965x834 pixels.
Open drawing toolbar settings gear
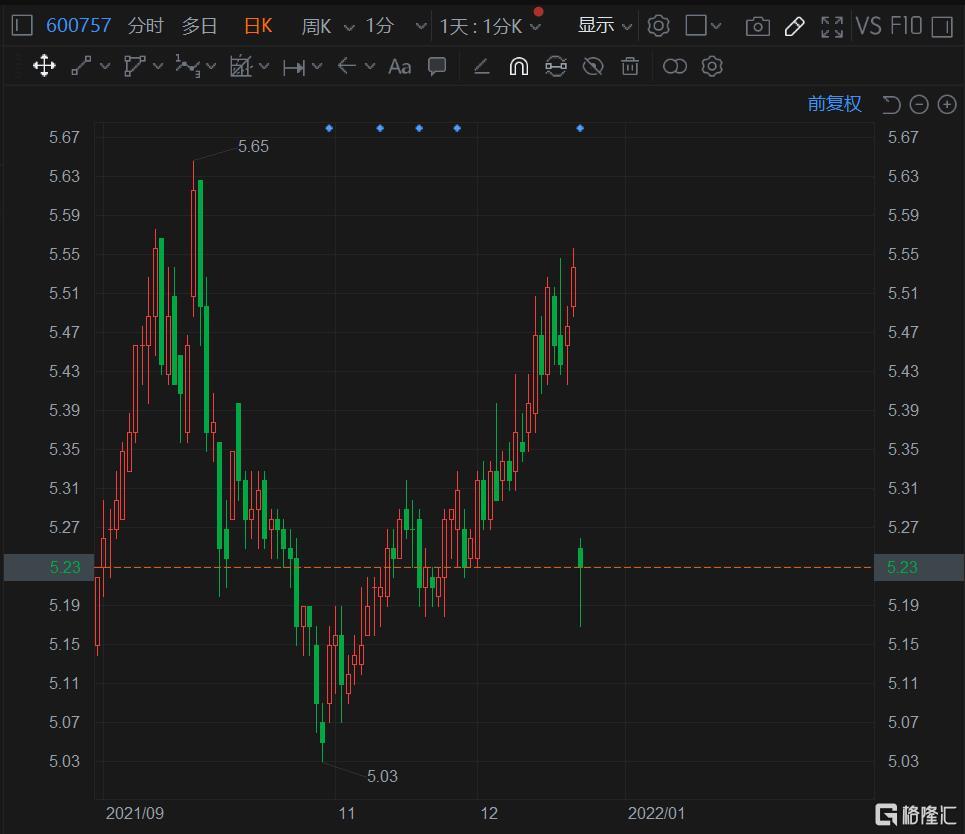tap(712, 66)
